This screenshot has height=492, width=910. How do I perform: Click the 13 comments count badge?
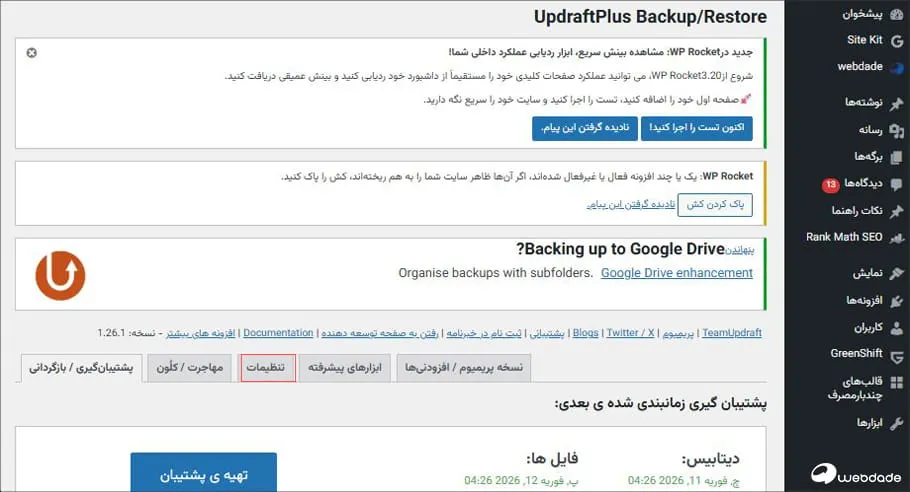(x=830, y=184)
